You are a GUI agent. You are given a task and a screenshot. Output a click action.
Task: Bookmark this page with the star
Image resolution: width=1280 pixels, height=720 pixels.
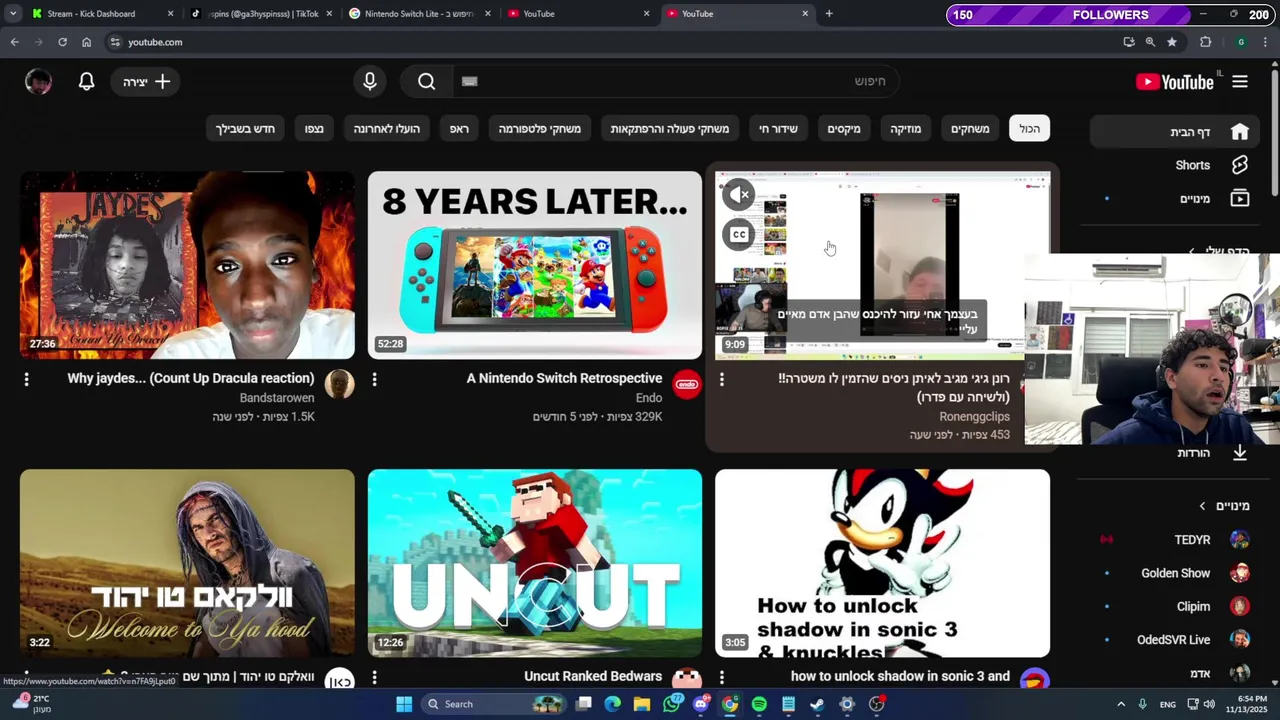point(1172,42)
